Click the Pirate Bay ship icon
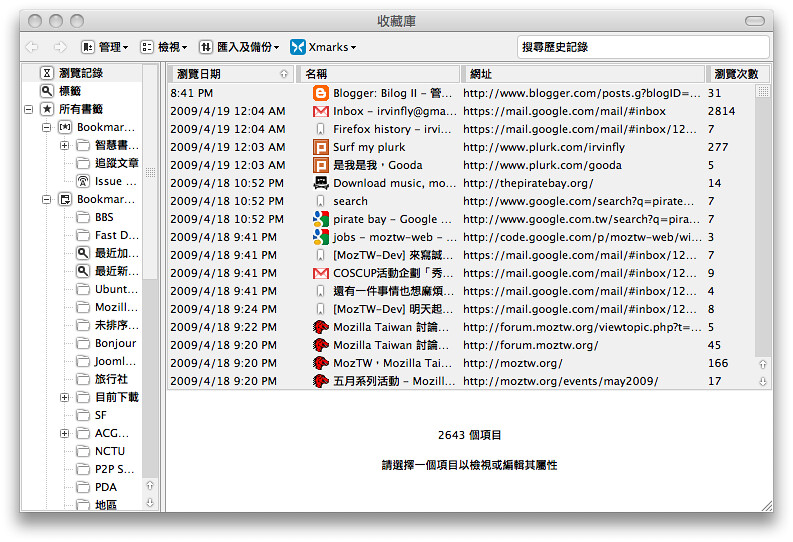This screenshot has height=542, width=793. [321, 183]
